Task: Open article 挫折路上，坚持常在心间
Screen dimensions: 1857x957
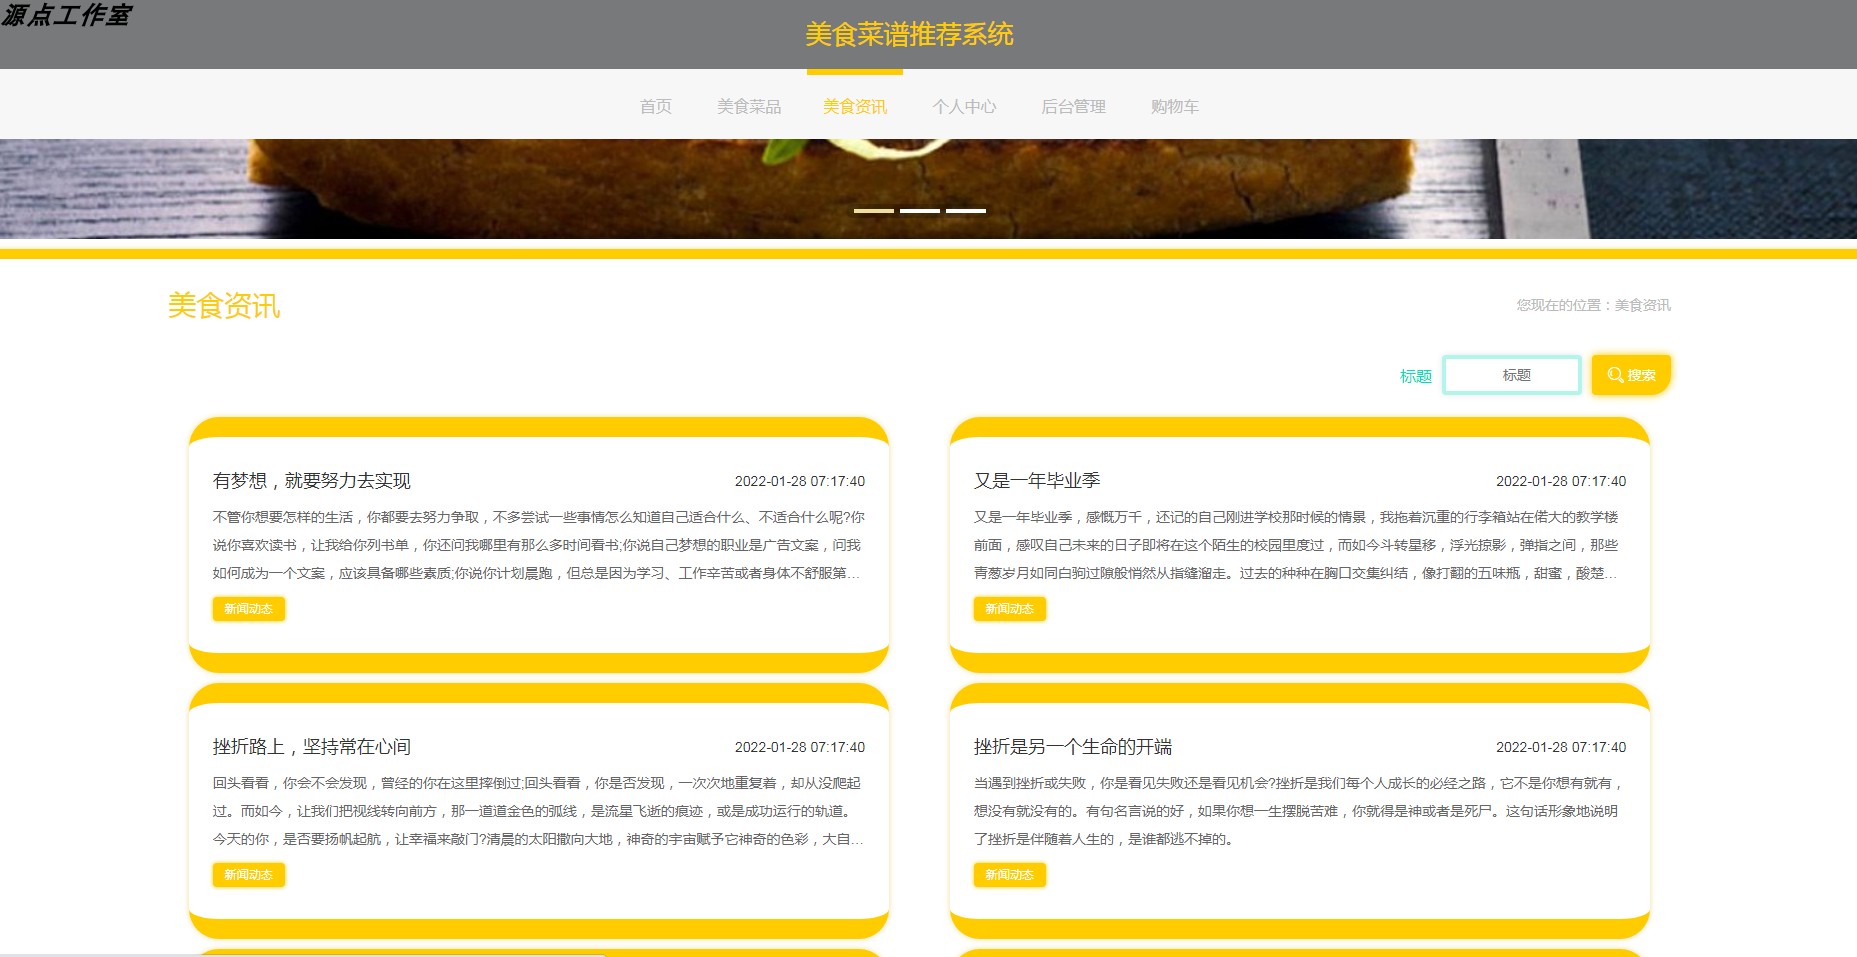Action: pos(312,747)
